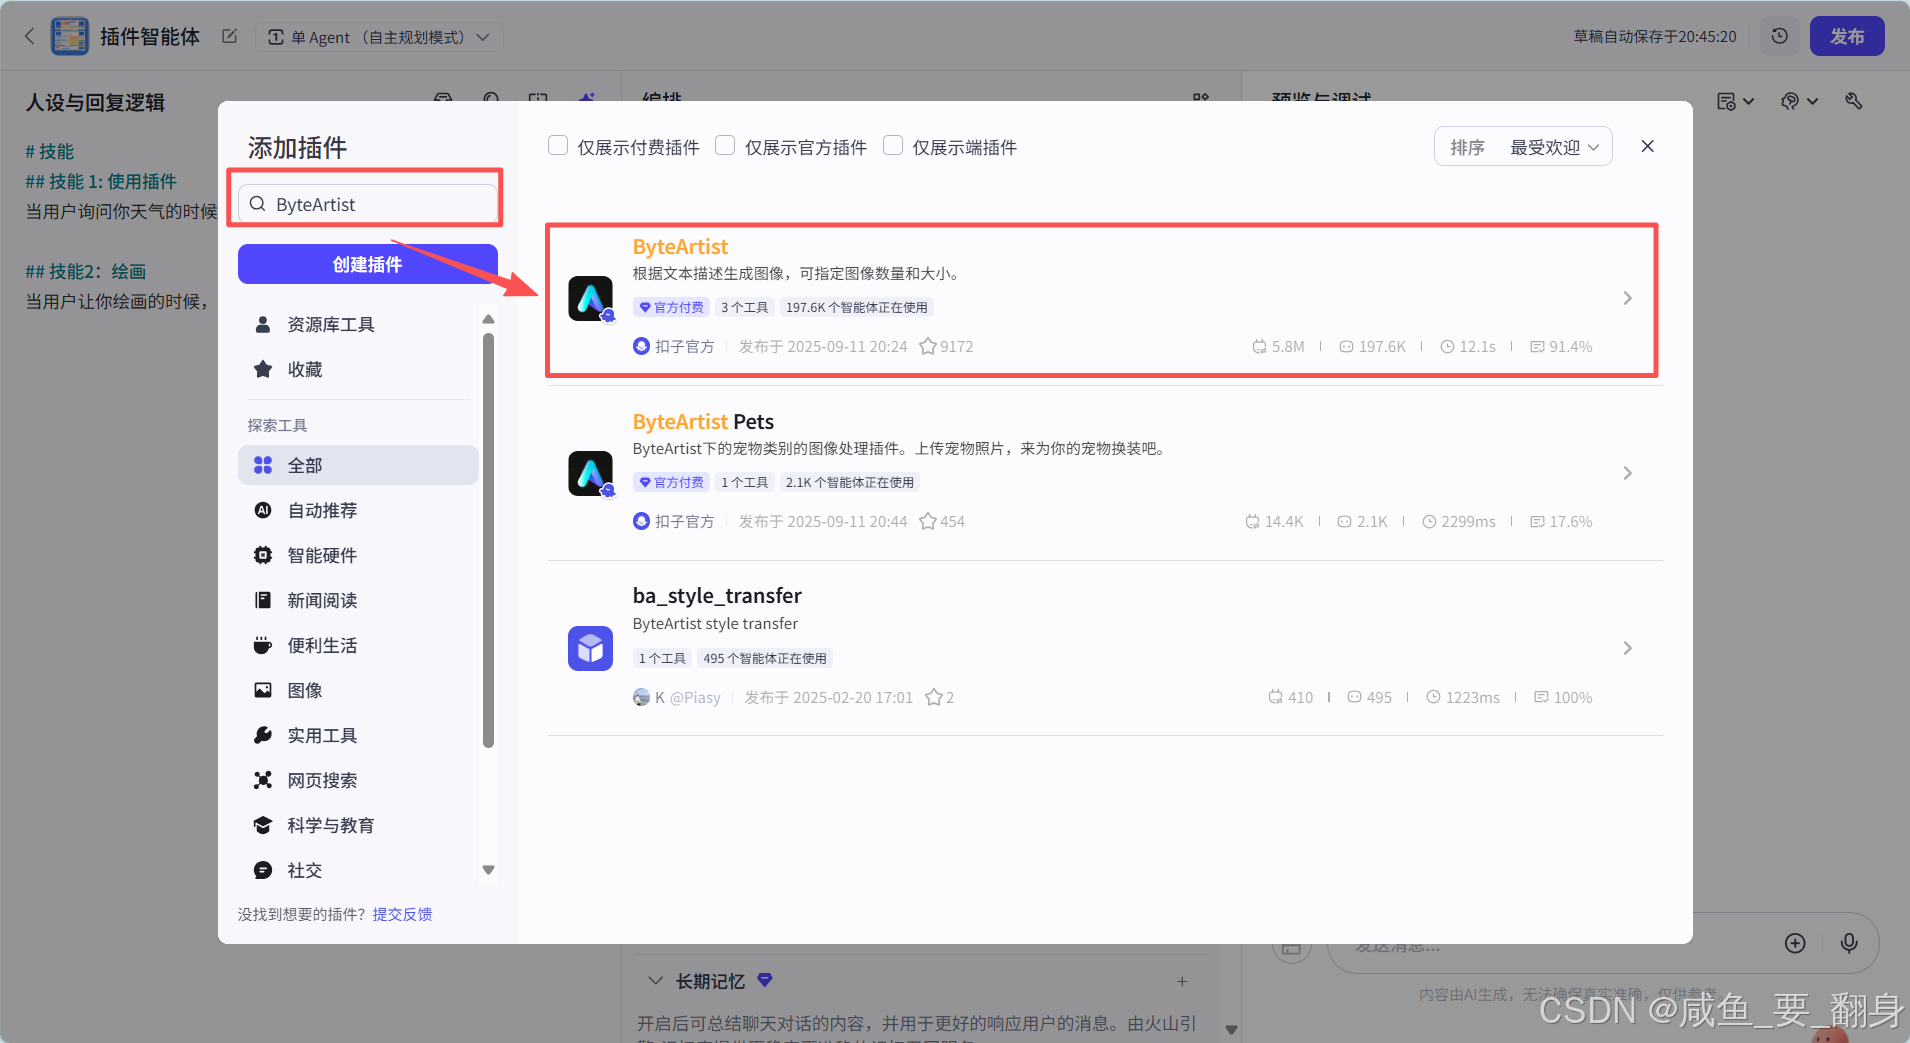Open the fingerprint icon dropdown in preview panel
The image size is (1910, 1043).
(x=1799, y=101)
